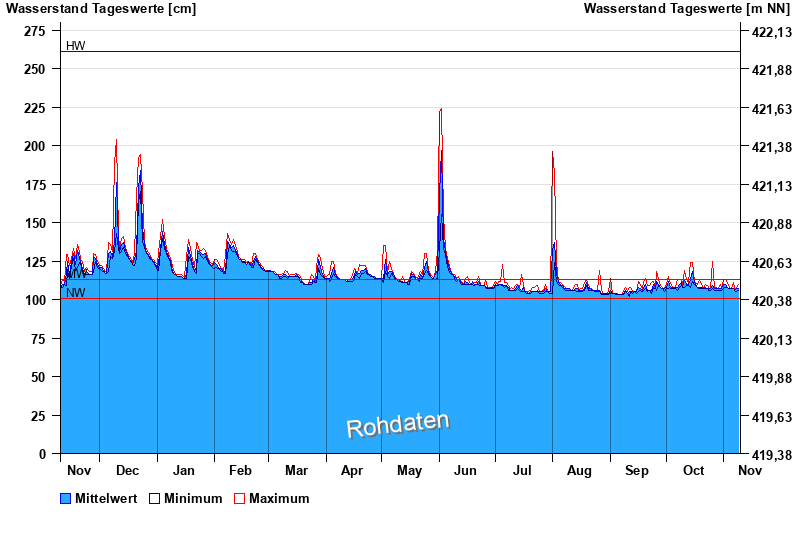Select the Maximum legend label text
This screenshot has height=550, width=800.
pyautogui.click(x=279, y=499)
